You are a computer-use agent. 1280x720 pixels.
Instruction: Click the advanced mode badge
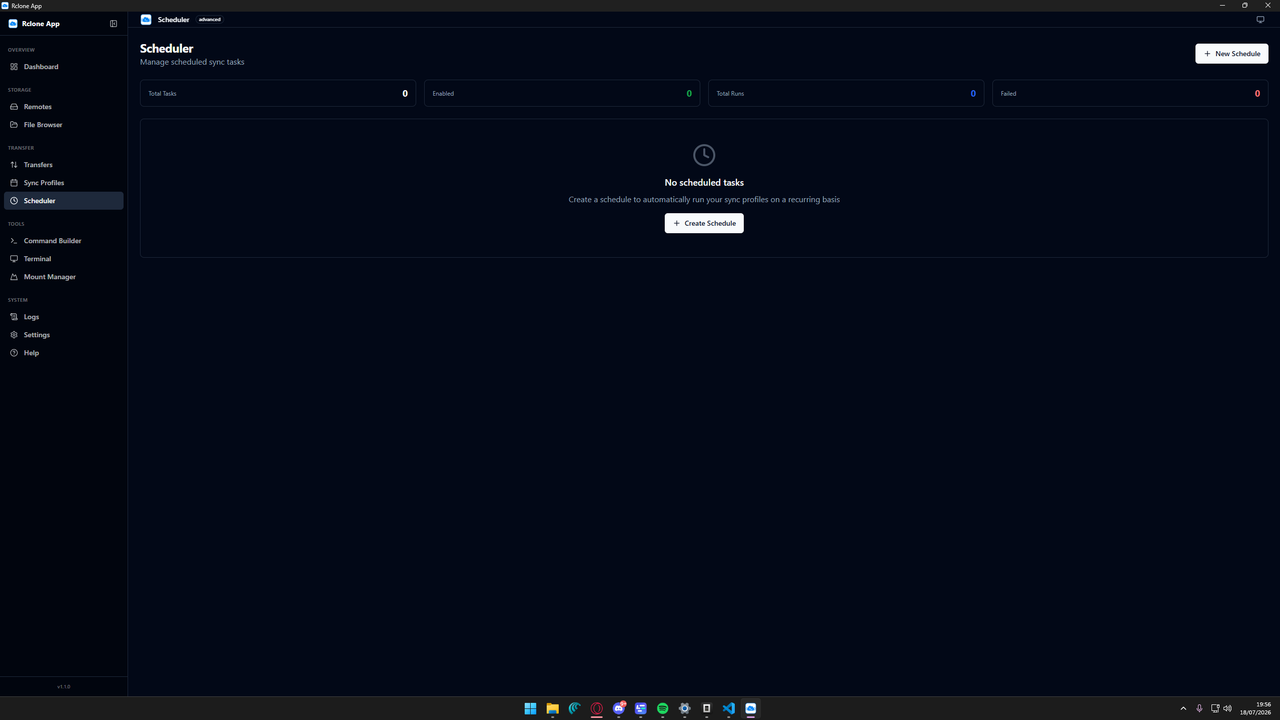pyautogui.click(x=210, y=19)
